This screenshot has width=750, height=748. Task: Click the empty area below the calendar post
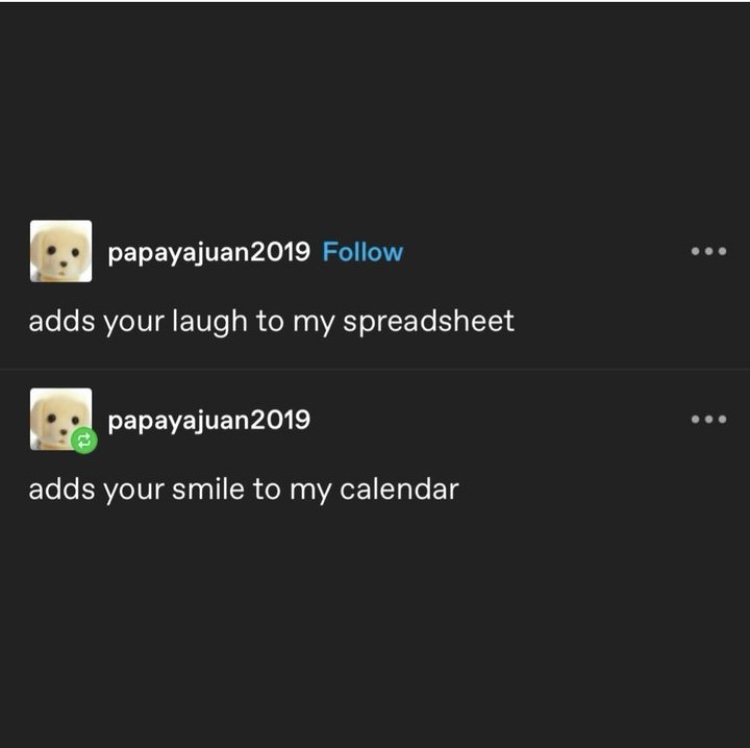coord(375,630)
